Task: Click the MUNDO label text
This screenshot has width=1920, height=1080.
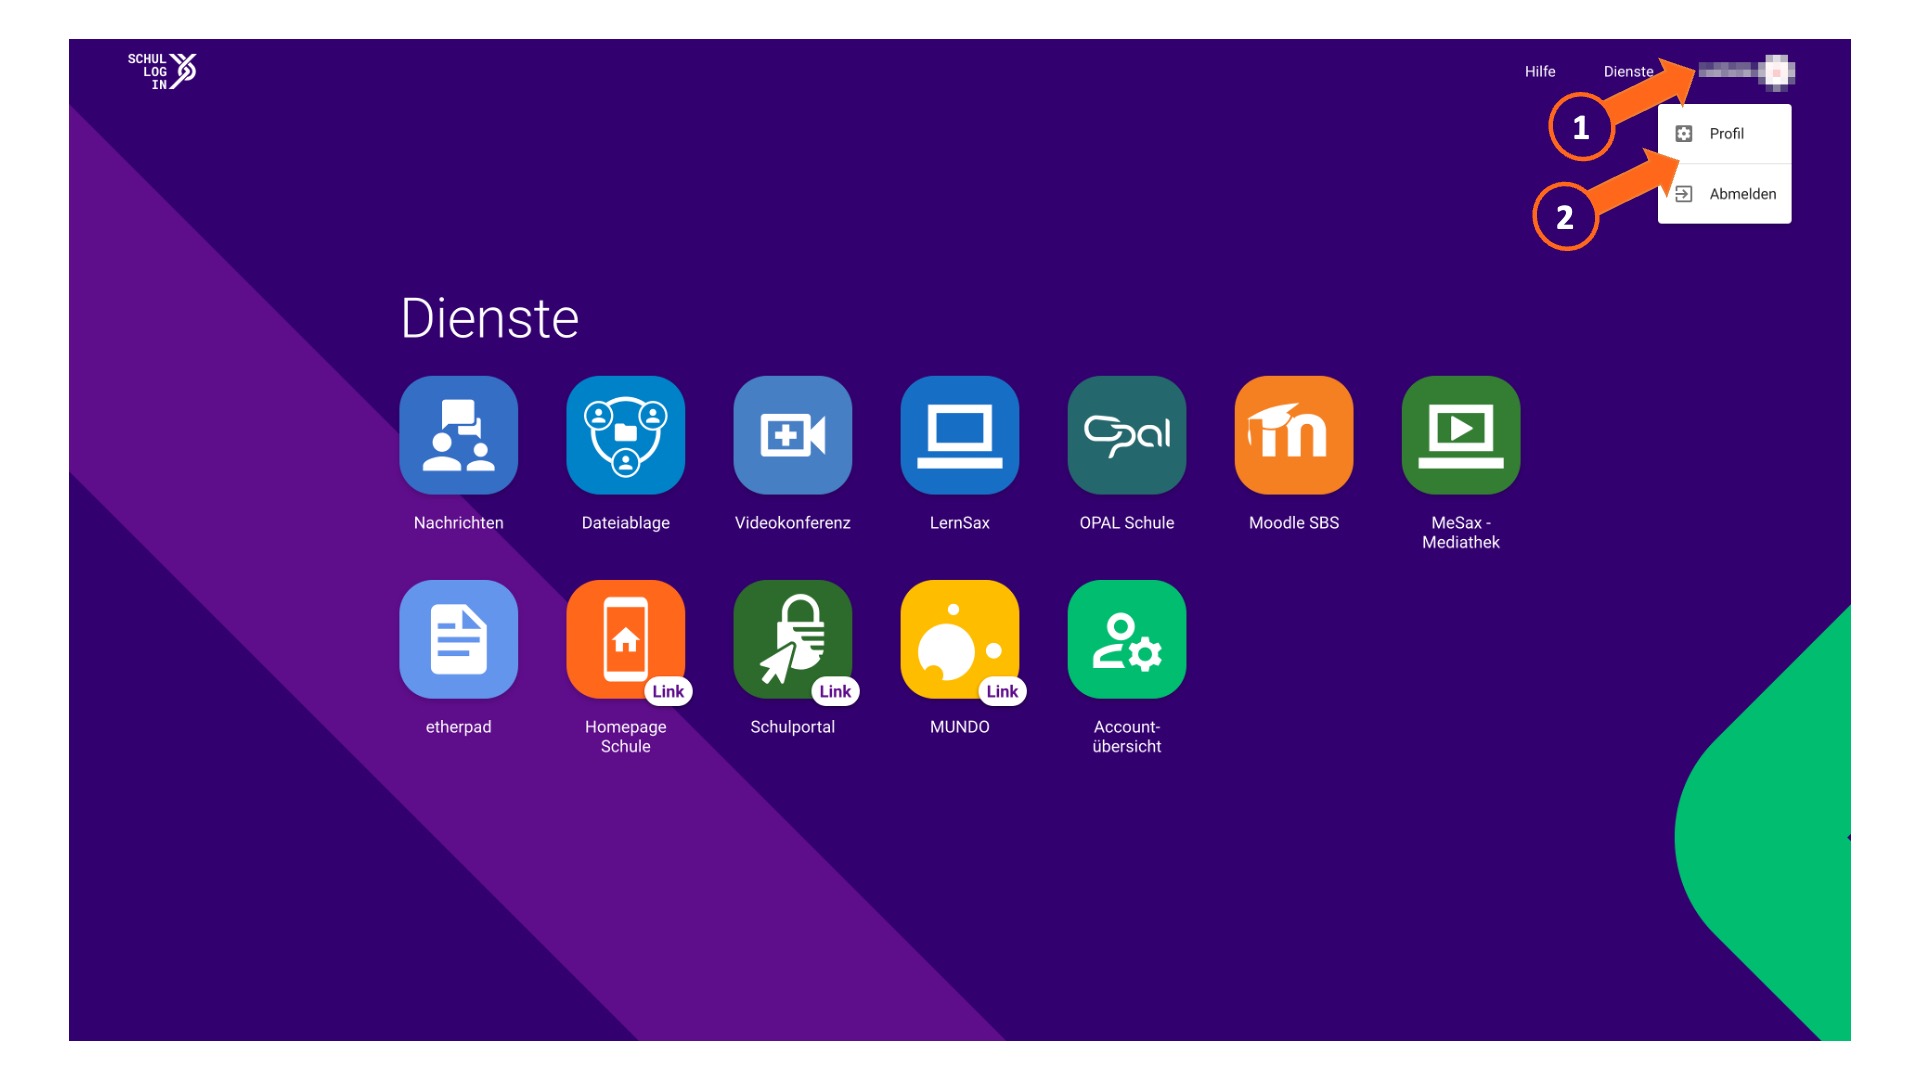Action: (x=959, y=727)
